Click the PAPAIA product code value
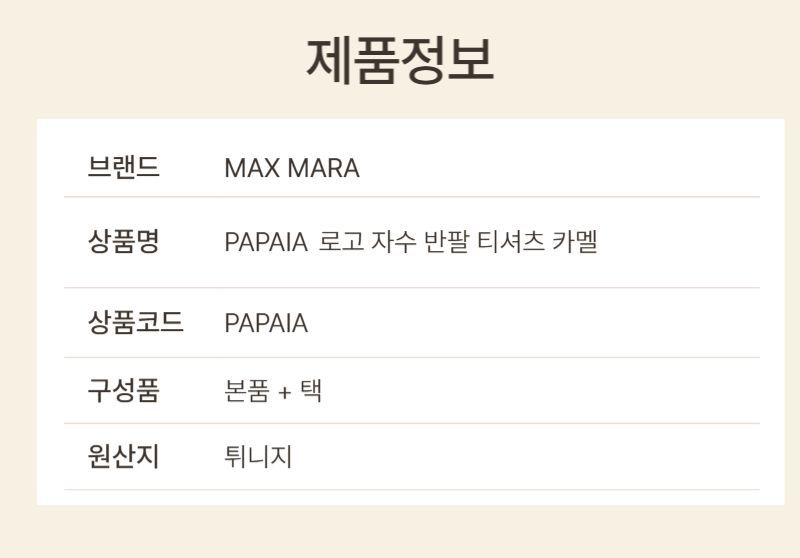This screenshot has height=558, width=800. [x=265, y=324]
